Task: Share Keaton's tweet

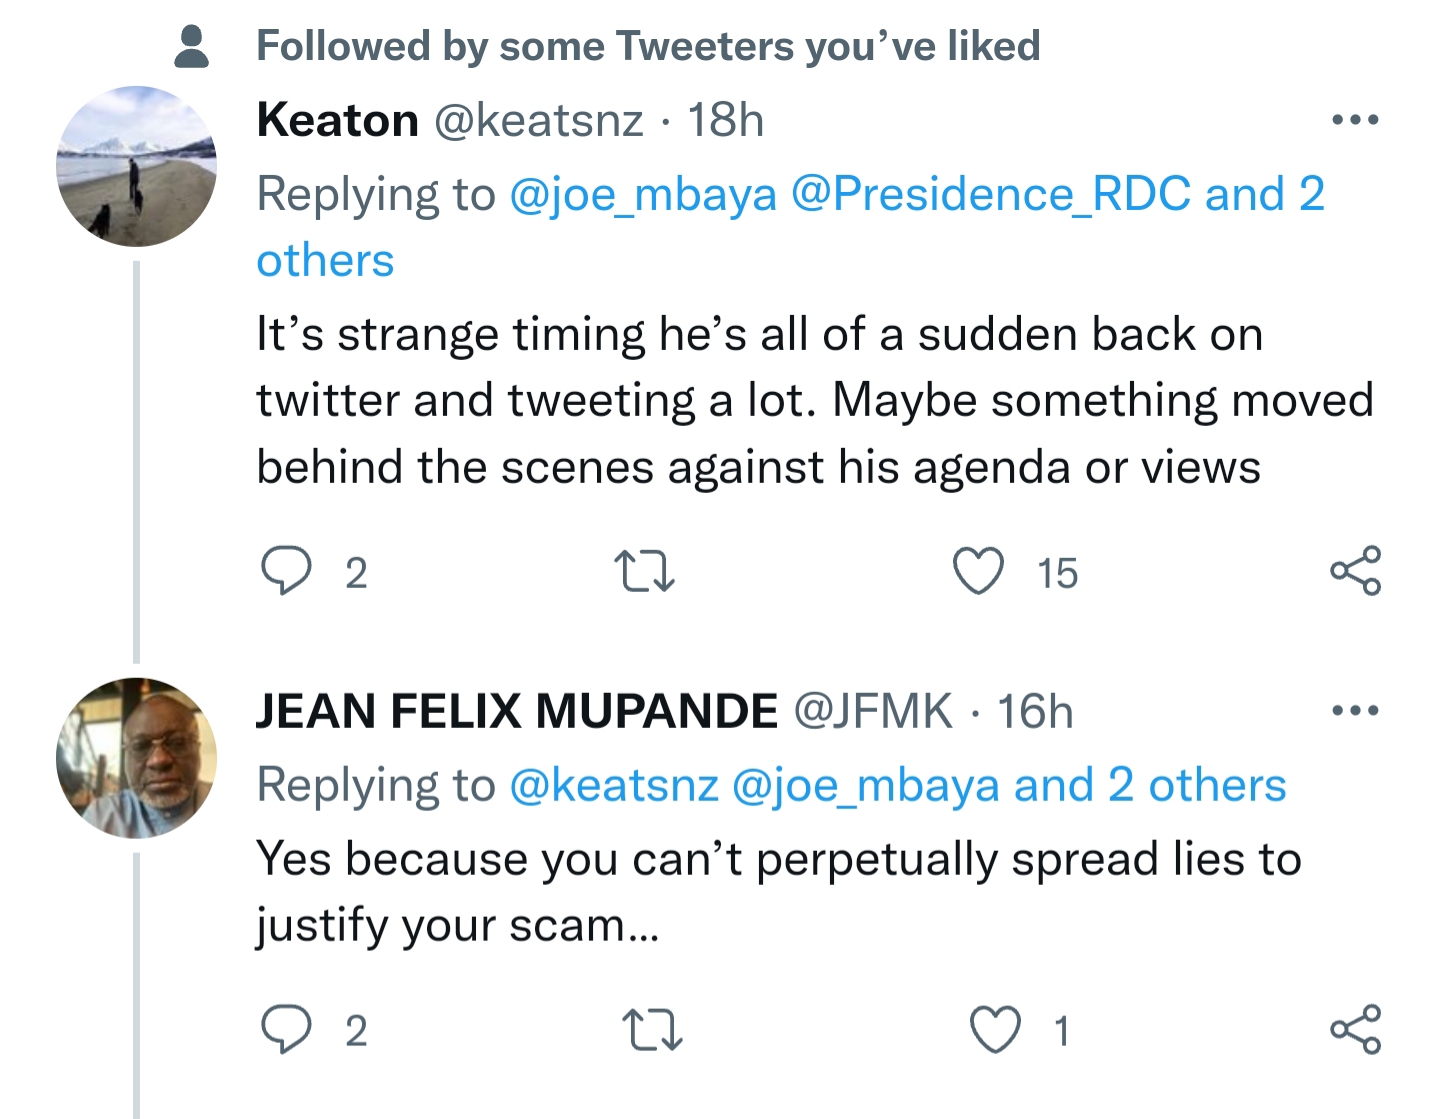Action: coord(1355,571)
